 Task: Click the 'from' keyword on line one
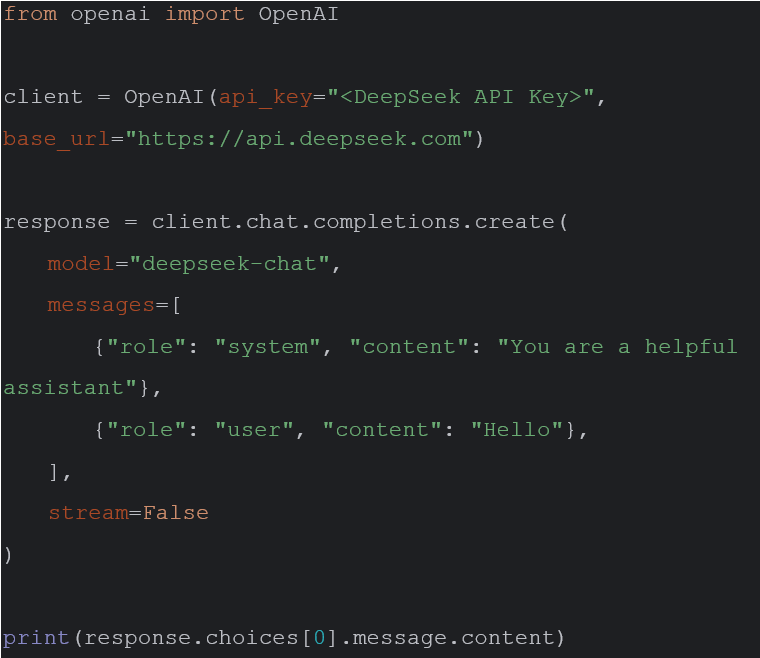[x=31, y=14]
